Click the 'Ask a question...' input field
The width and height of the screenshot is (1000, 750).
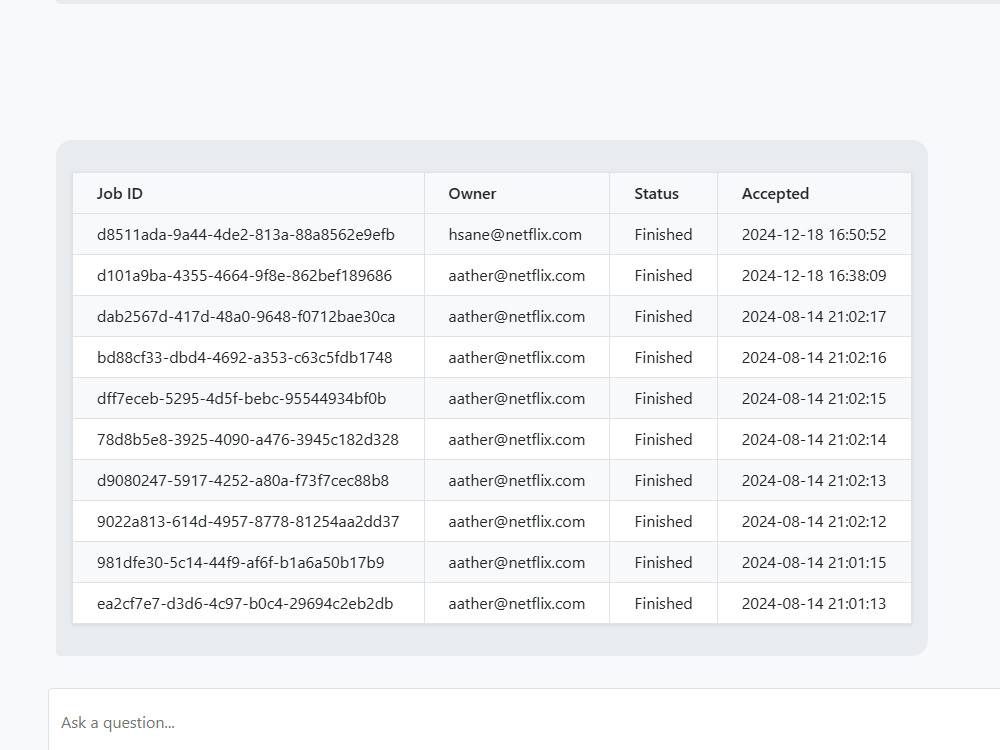[x=524, y=722]
